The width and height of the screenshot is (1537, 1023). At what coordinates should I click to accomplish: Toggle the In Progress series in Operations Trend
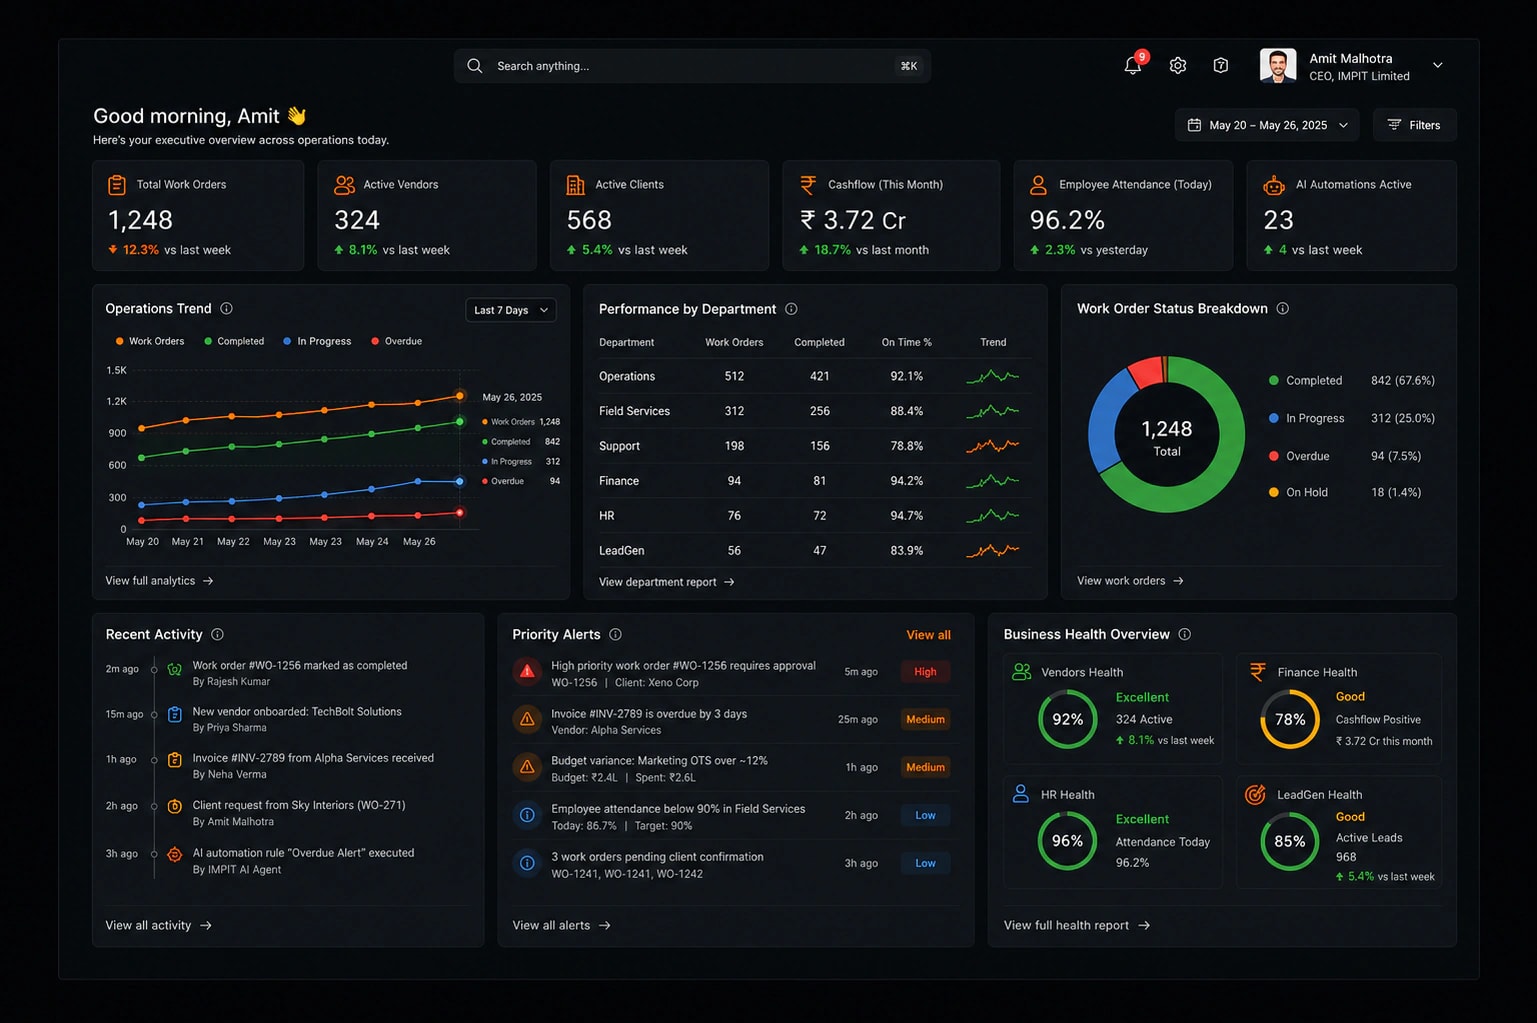coord(317,341)
